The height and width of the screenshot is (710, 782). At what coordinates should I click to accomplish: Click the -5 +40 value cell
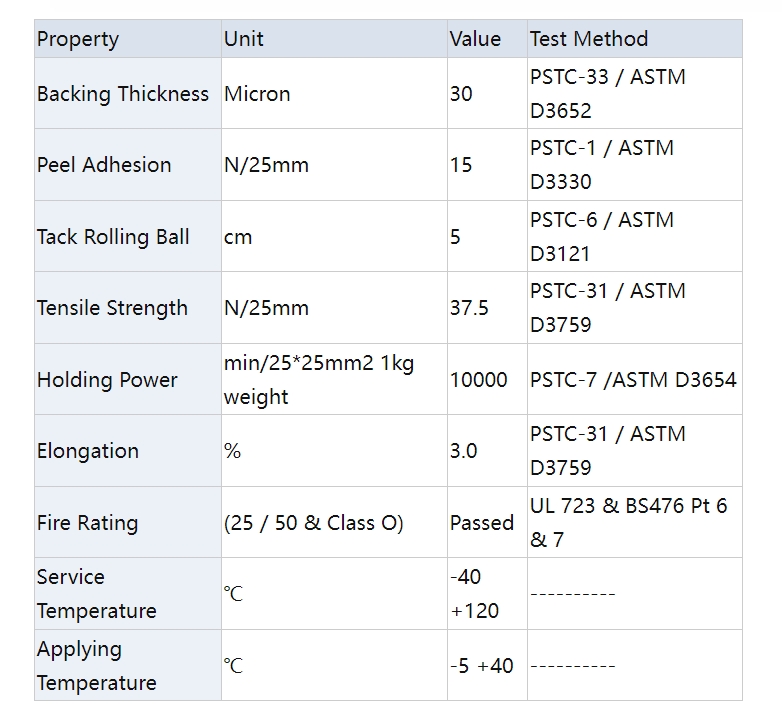click(x=481, y=666)
